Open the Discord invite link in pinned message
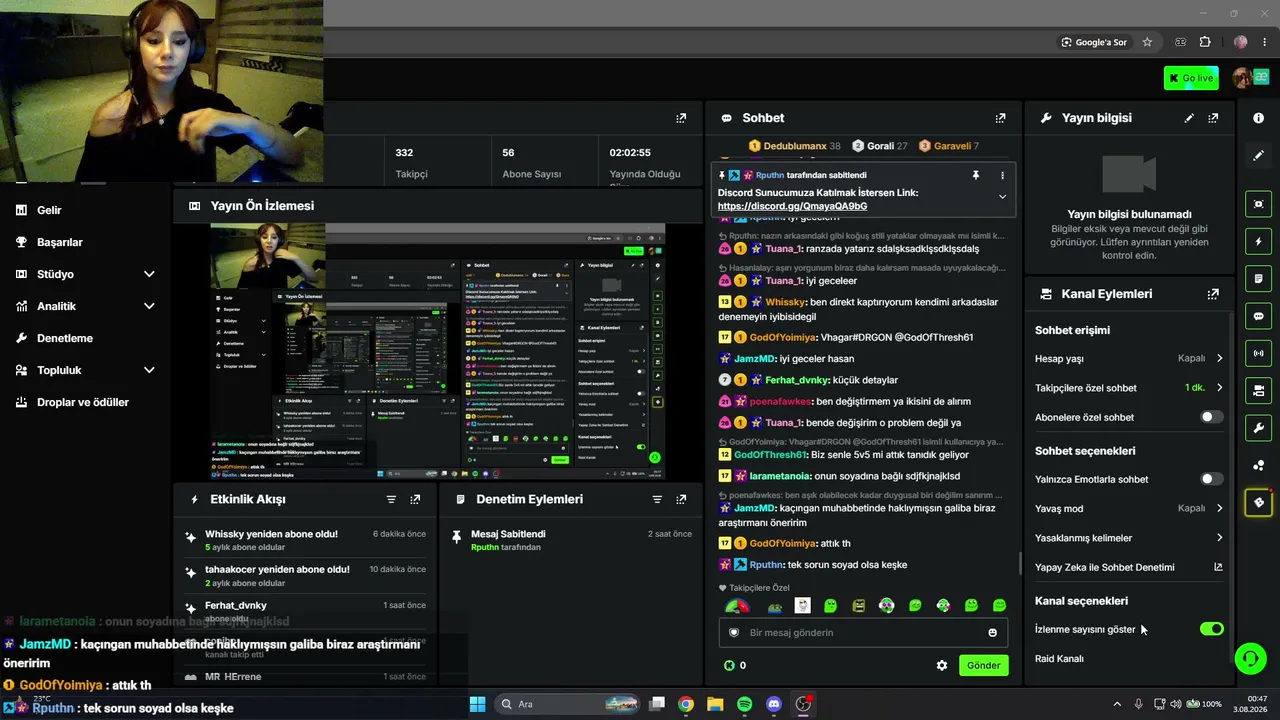This screenshot has height=720, width=1280. [792, 206]
